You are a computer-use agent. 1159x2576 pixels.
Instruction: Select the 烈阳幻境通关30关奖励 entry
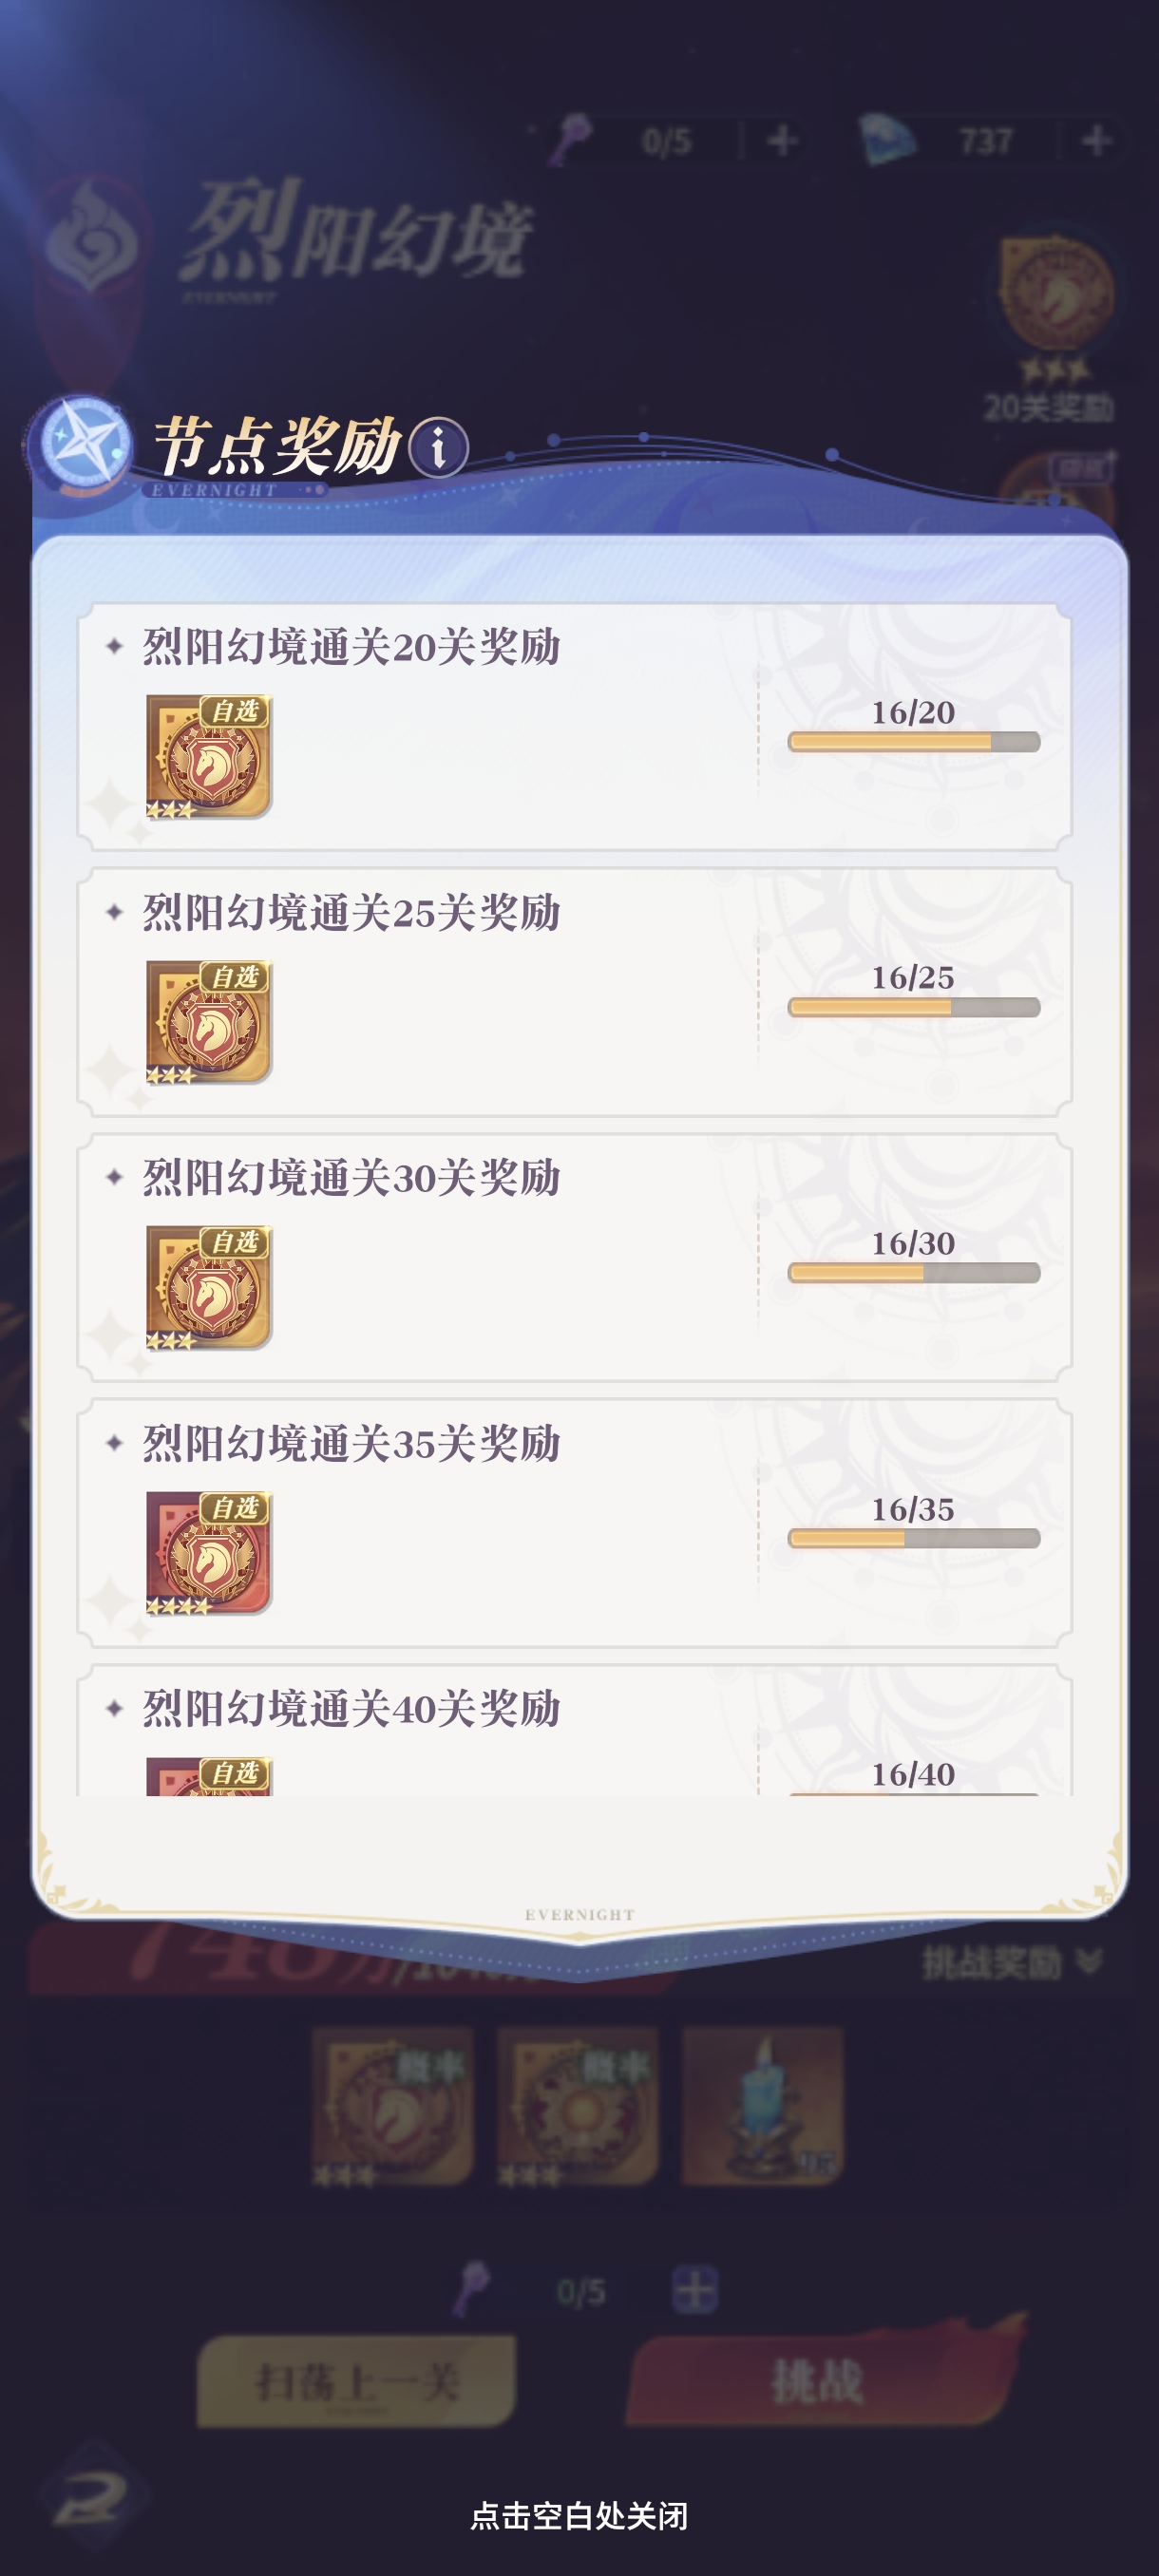click(x=575, y=1258)
